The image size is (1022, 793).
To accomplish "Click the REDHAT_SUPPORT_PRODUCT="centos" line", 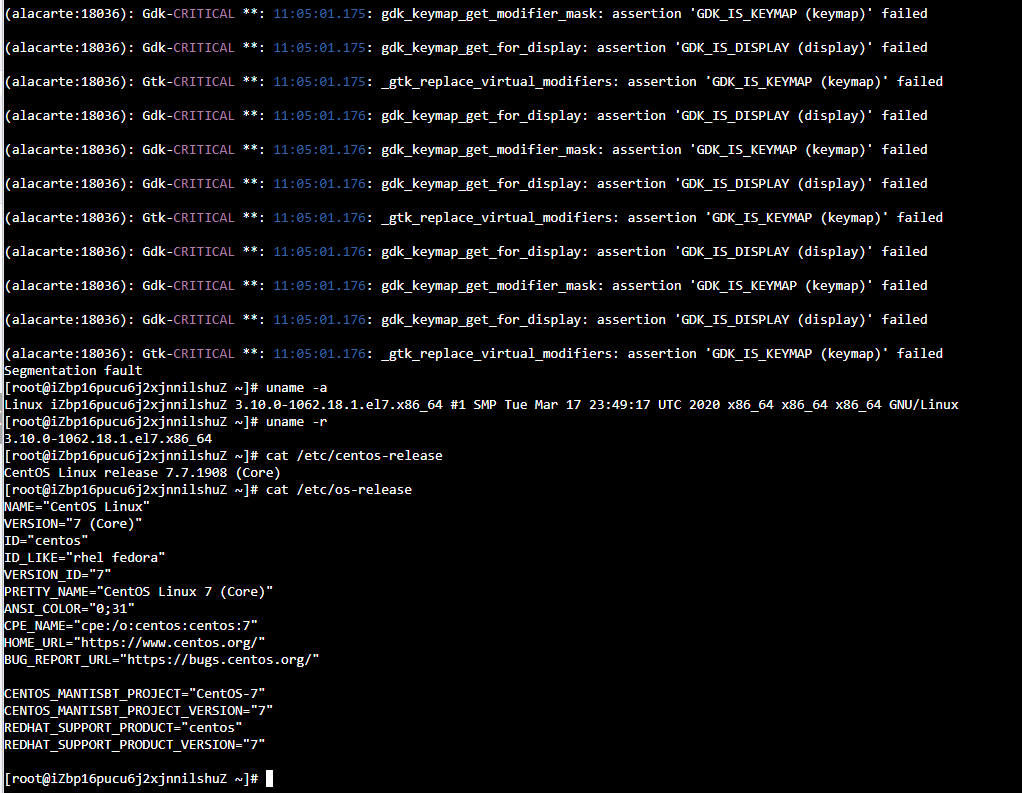I will [x=123, y=727].
